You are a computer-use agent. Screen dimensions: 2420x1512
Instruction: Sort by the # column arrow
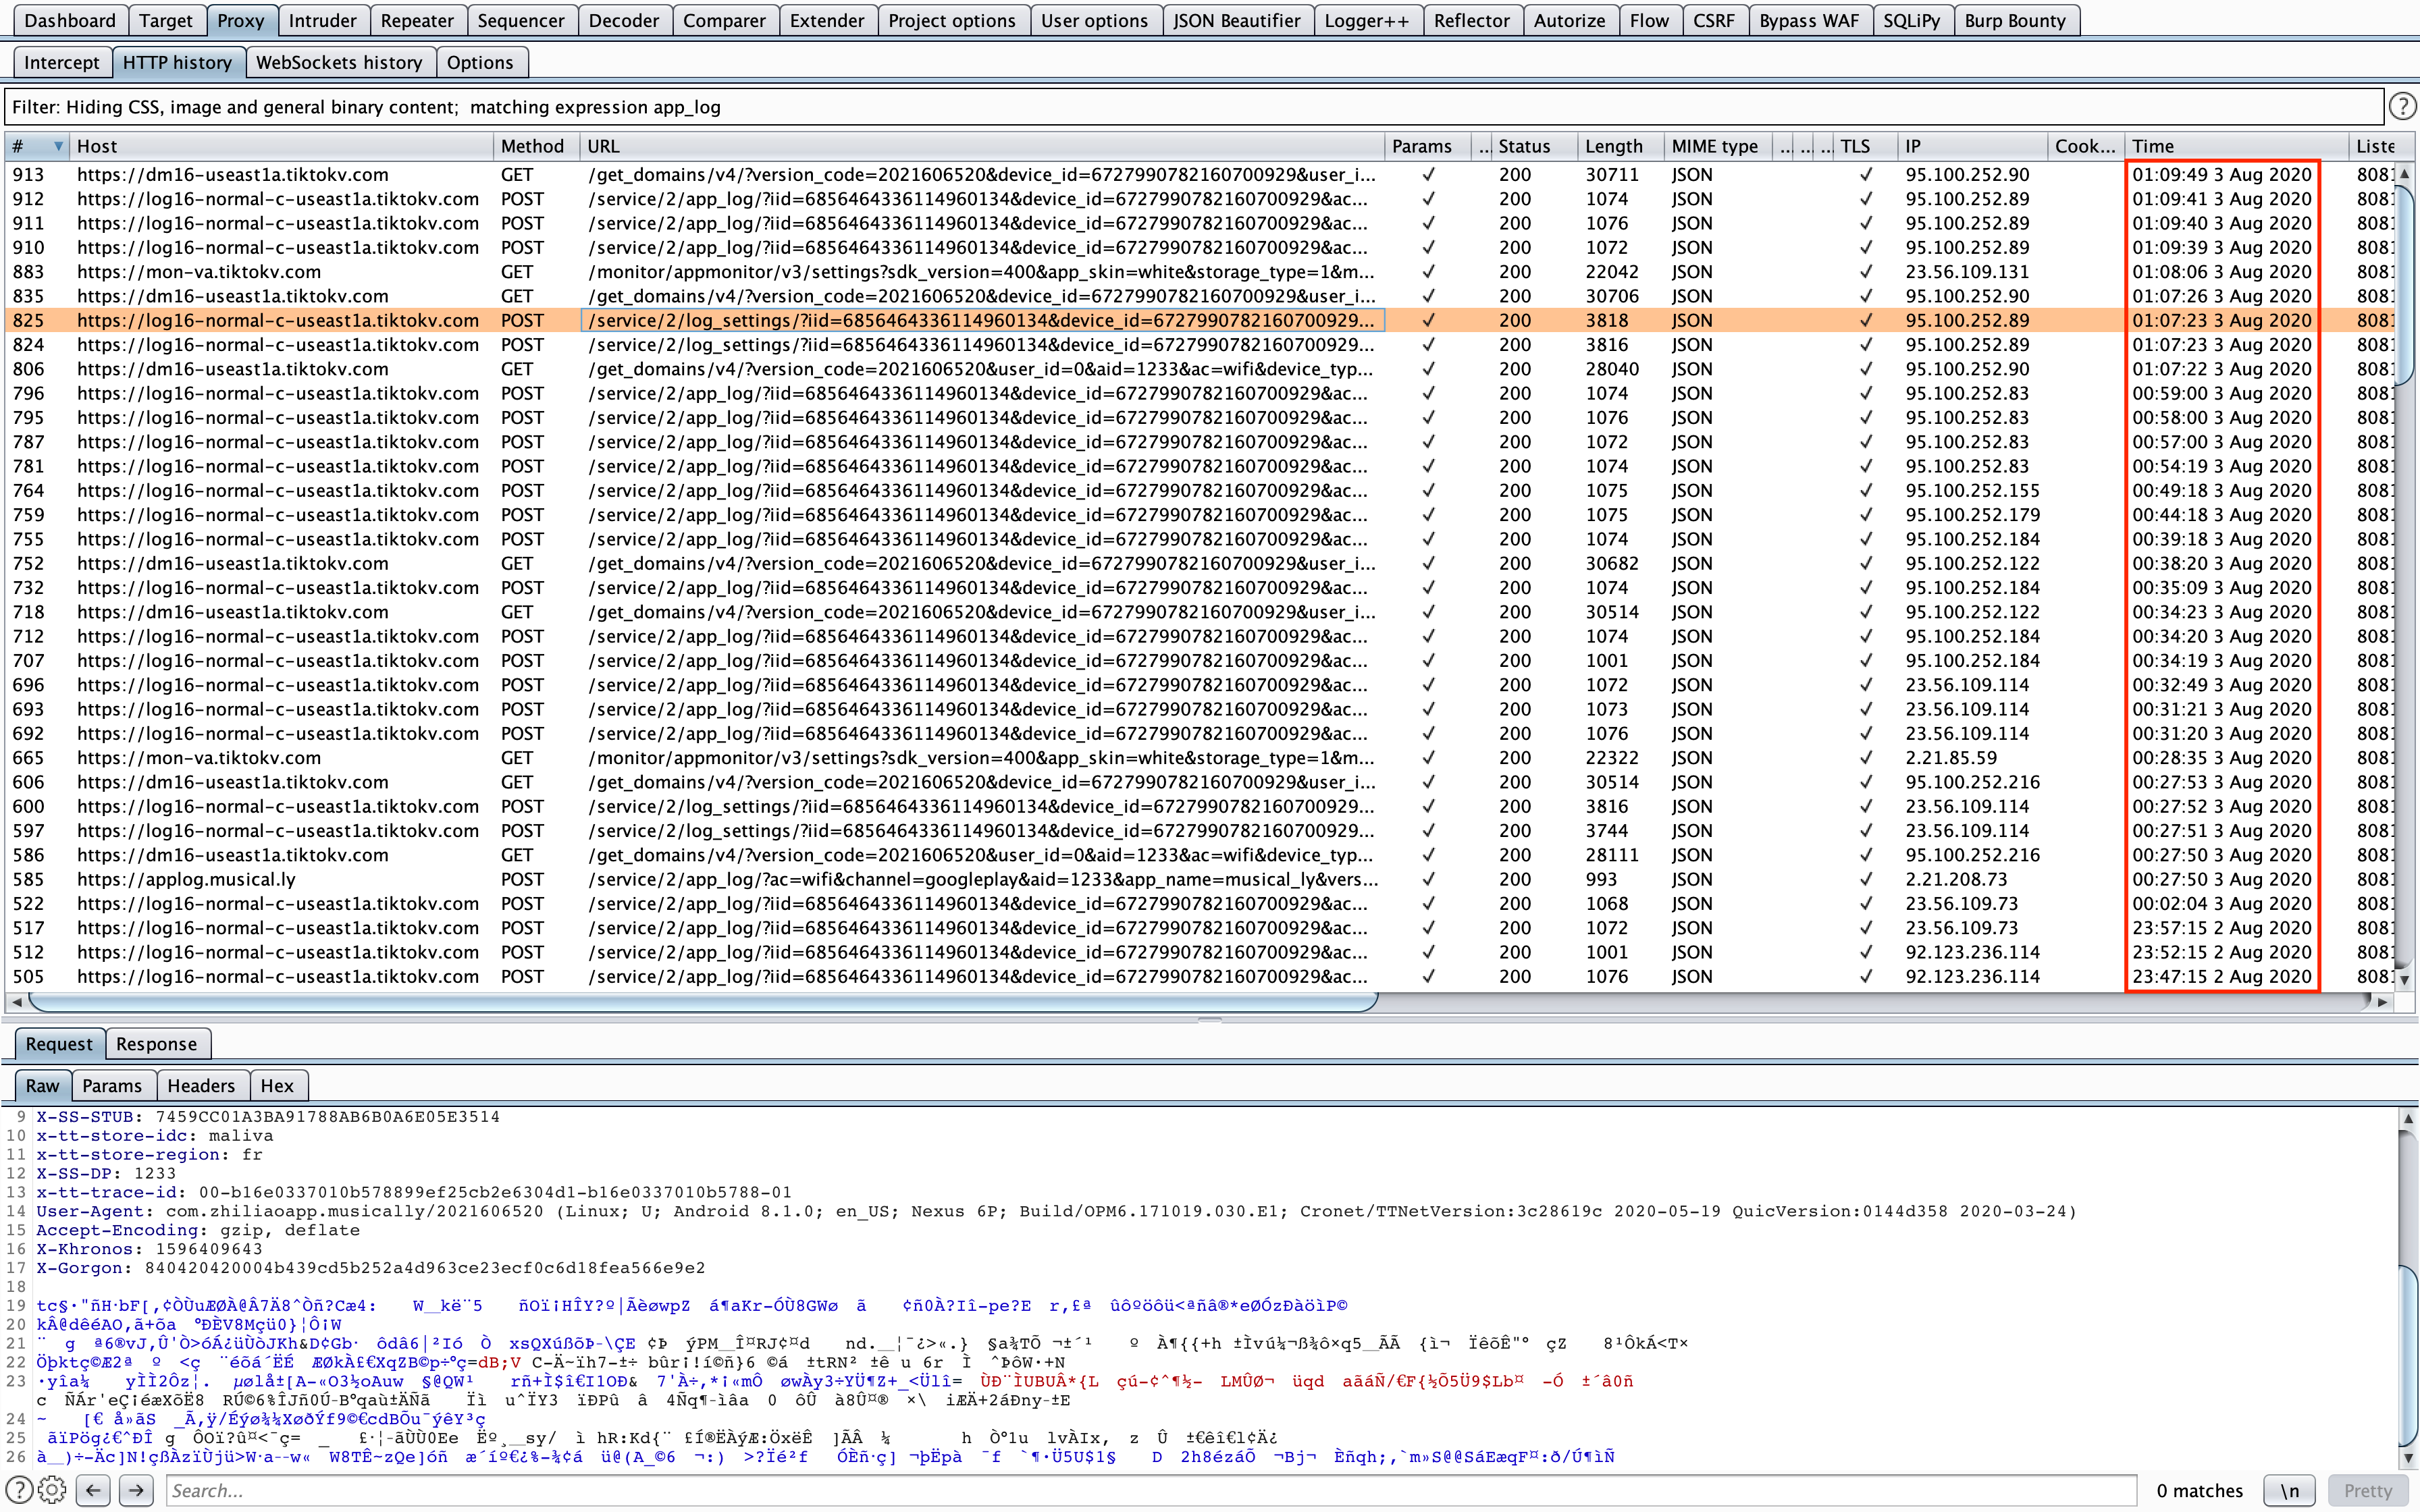[x=58, y=146]
